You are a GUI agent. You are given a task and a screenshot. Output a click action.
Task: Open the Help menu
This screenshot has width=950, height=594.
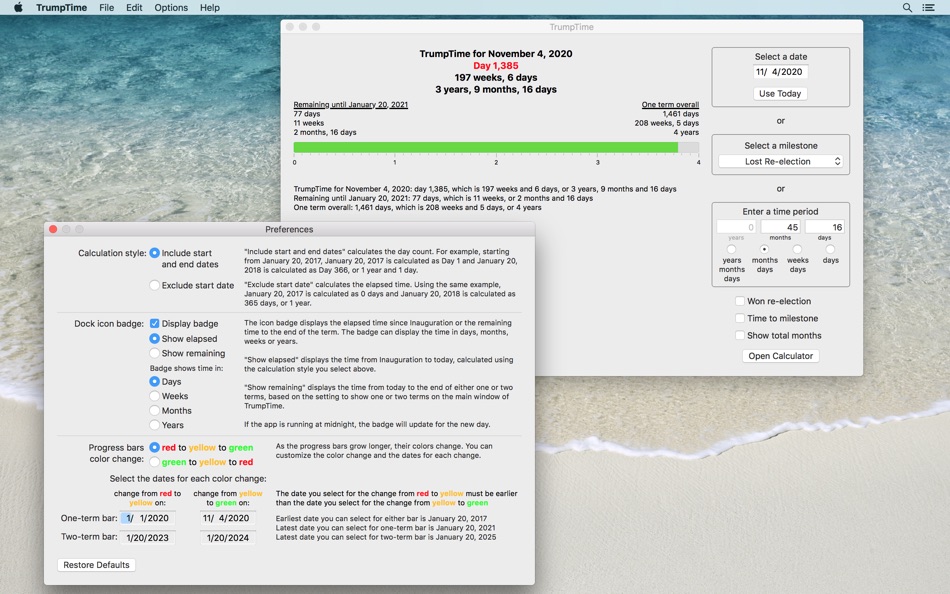pyautogui.click(x=210, y=7)
